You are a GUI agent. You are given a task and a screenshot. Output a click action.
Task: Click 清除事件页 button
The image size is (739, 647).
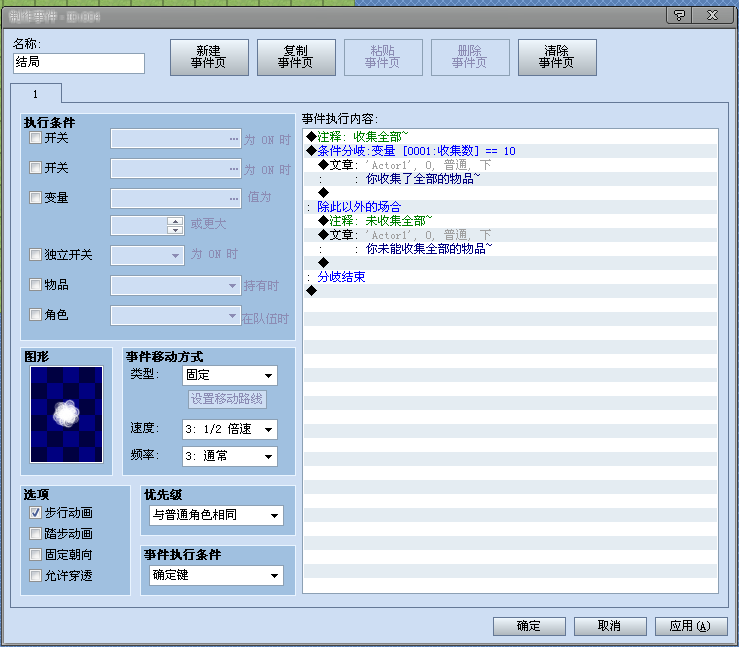coord(557,57)
